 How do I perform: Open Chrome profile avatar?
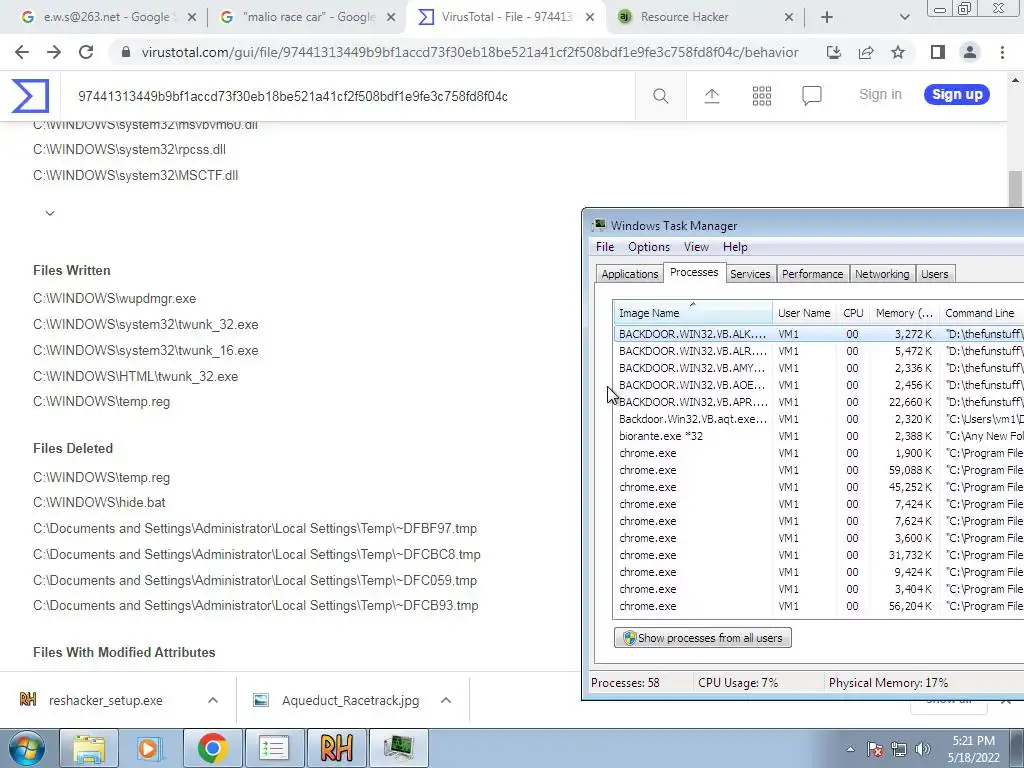(x=970, y=52)
